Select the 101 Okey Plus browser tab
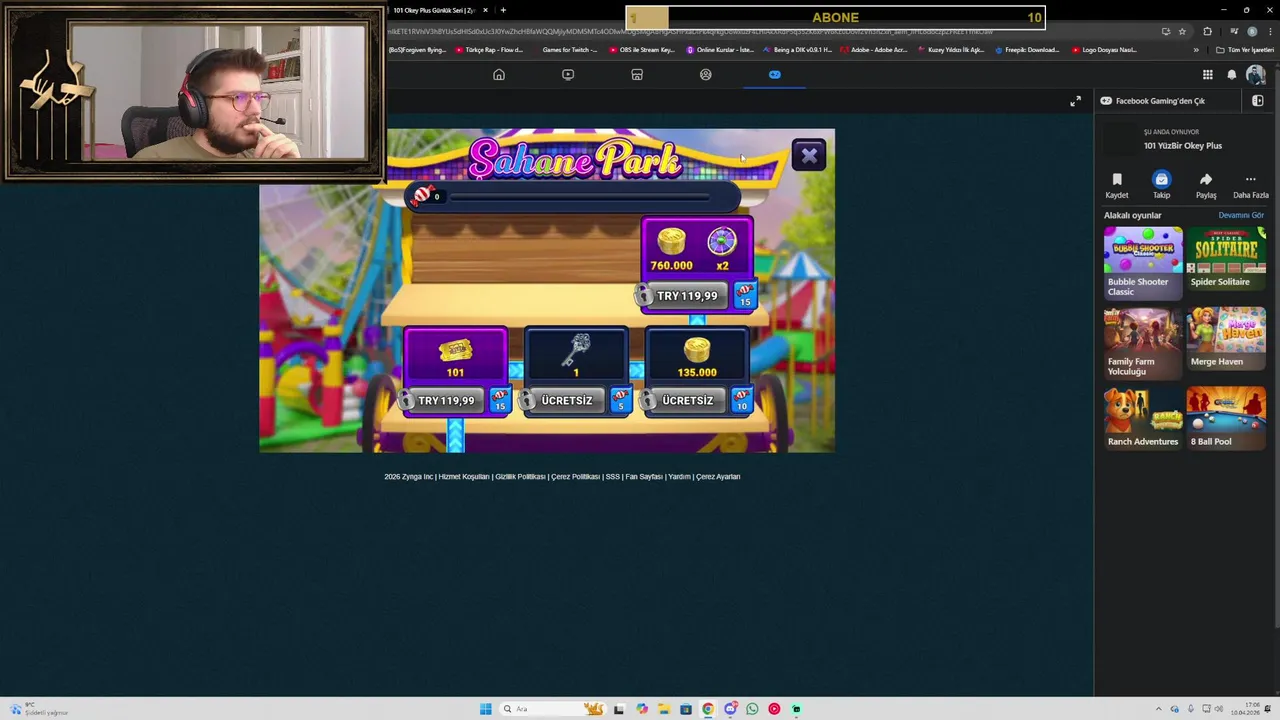The height and width of the screenshot is (720, 1280). click(434, 10)
